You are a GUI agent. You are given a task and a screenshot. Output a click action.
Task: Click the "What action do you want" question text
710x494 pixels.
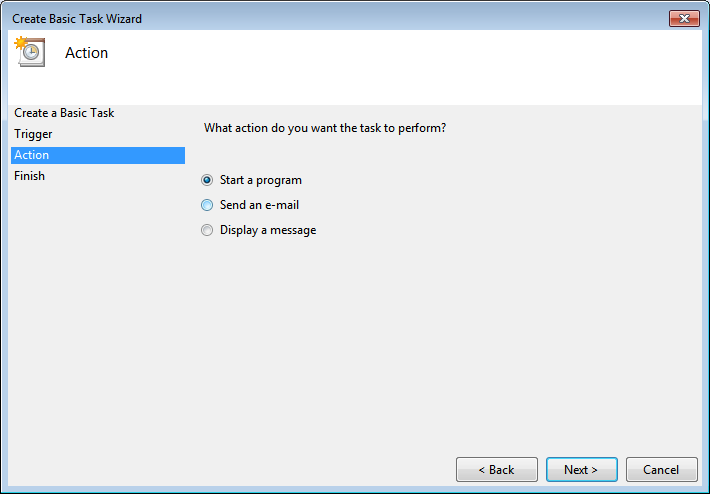tap(324, 128)
